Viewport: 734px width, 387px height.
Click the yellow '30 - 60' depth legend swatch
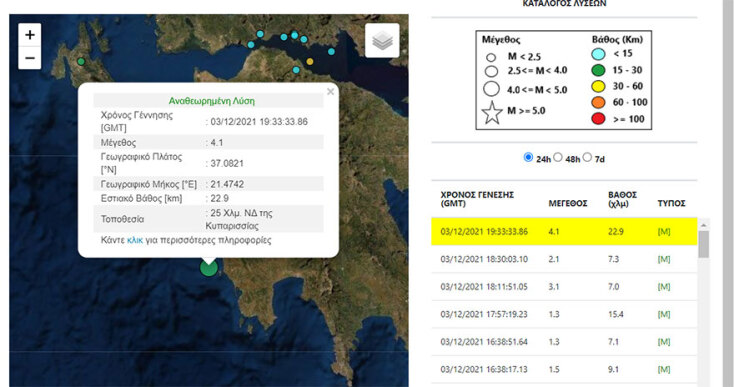[598, 86]
